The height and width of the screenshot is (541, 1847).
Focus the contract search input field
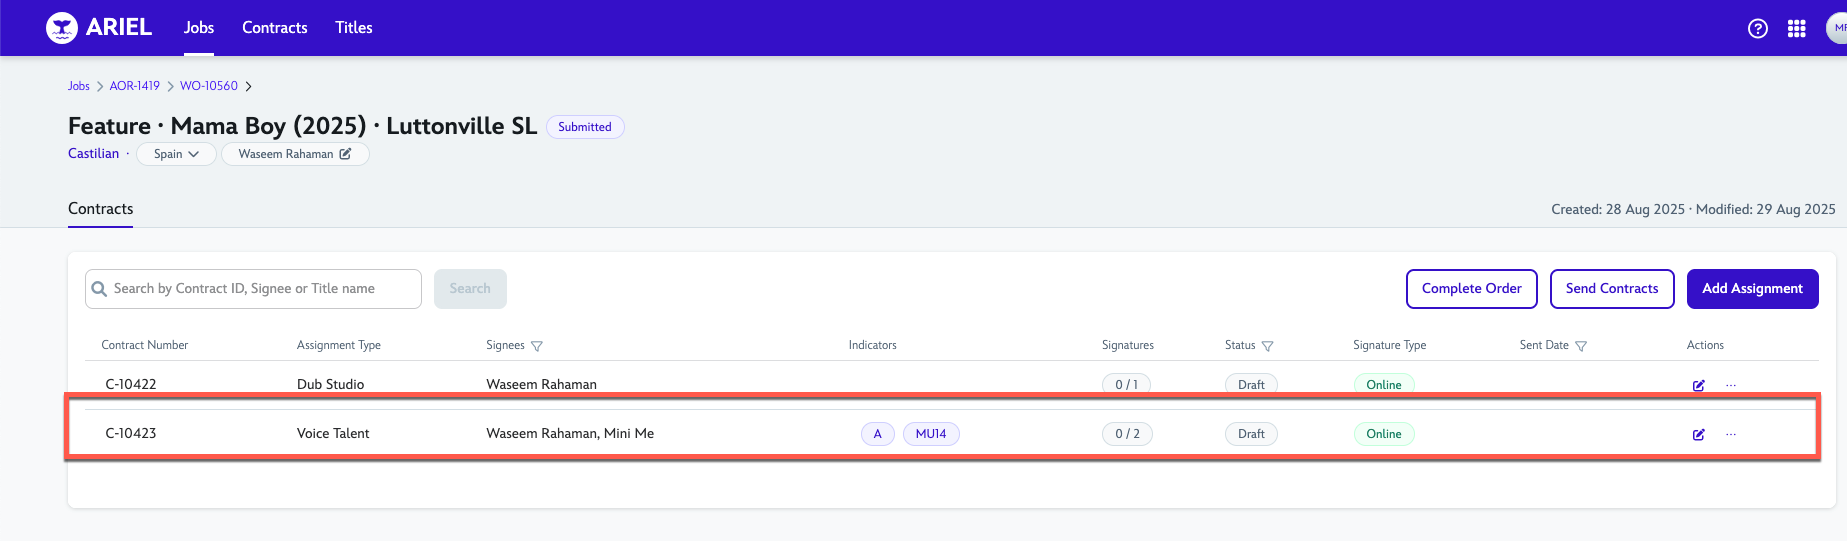point(262,289)
